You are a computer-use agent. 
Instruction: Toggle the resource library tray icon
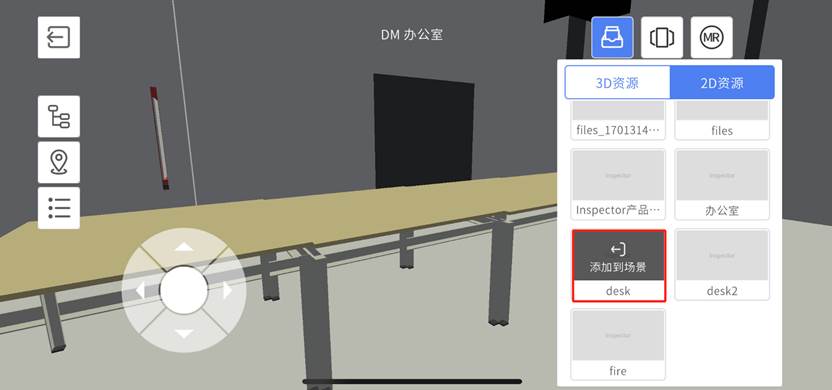[x=612, y=37]
